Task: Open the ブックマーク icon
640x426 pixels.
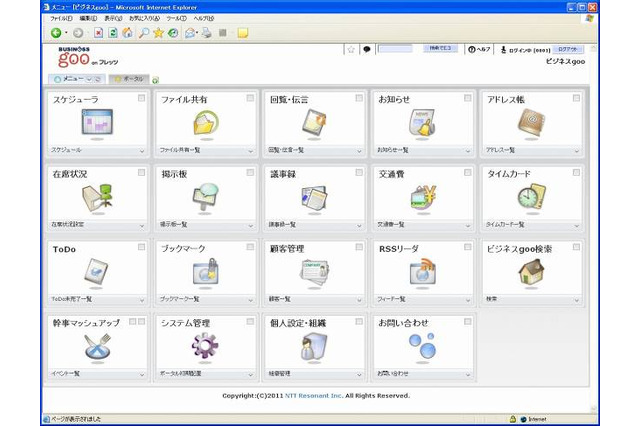Action: 206,272
